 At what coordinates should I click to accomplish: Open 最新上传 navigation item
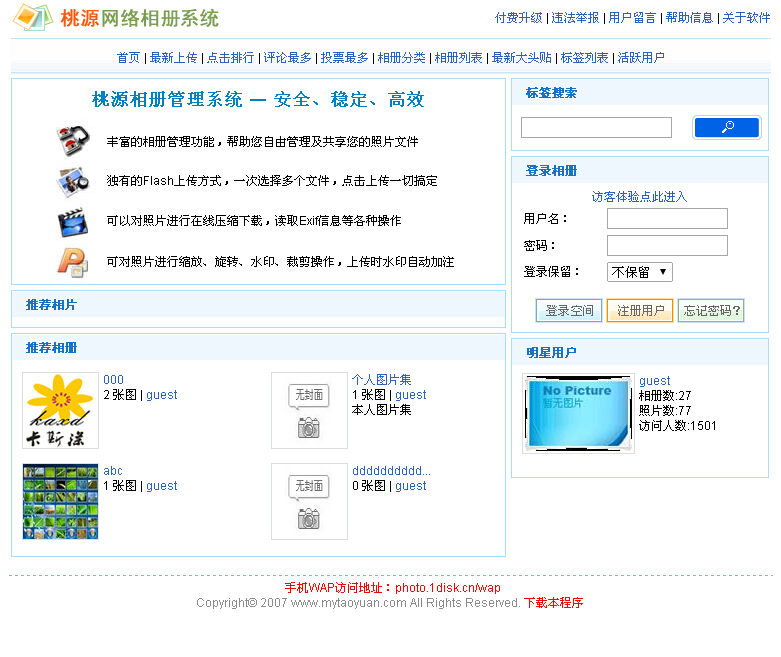(173, 58)
